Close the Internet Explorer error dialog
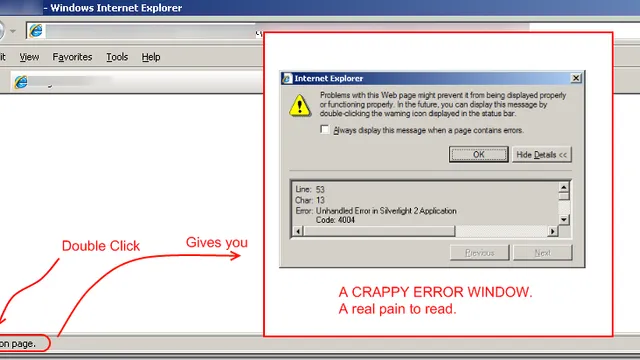 click(x=576, y=78)
